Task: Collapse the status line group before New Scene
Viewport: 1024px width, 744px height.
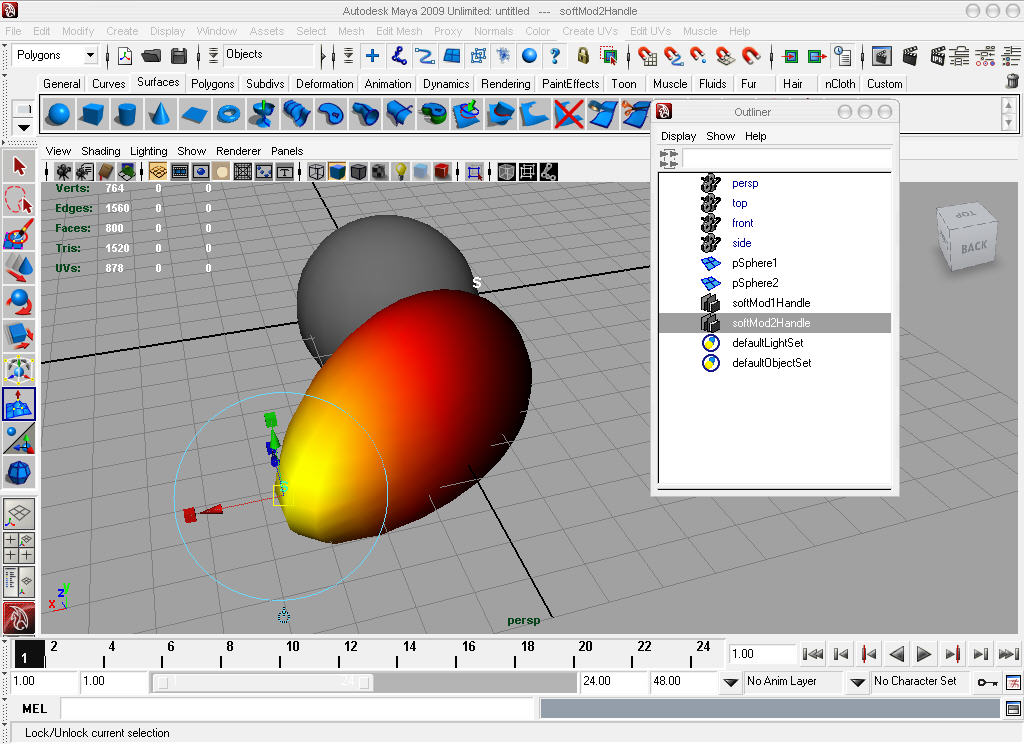Action: tap(107, 56)
